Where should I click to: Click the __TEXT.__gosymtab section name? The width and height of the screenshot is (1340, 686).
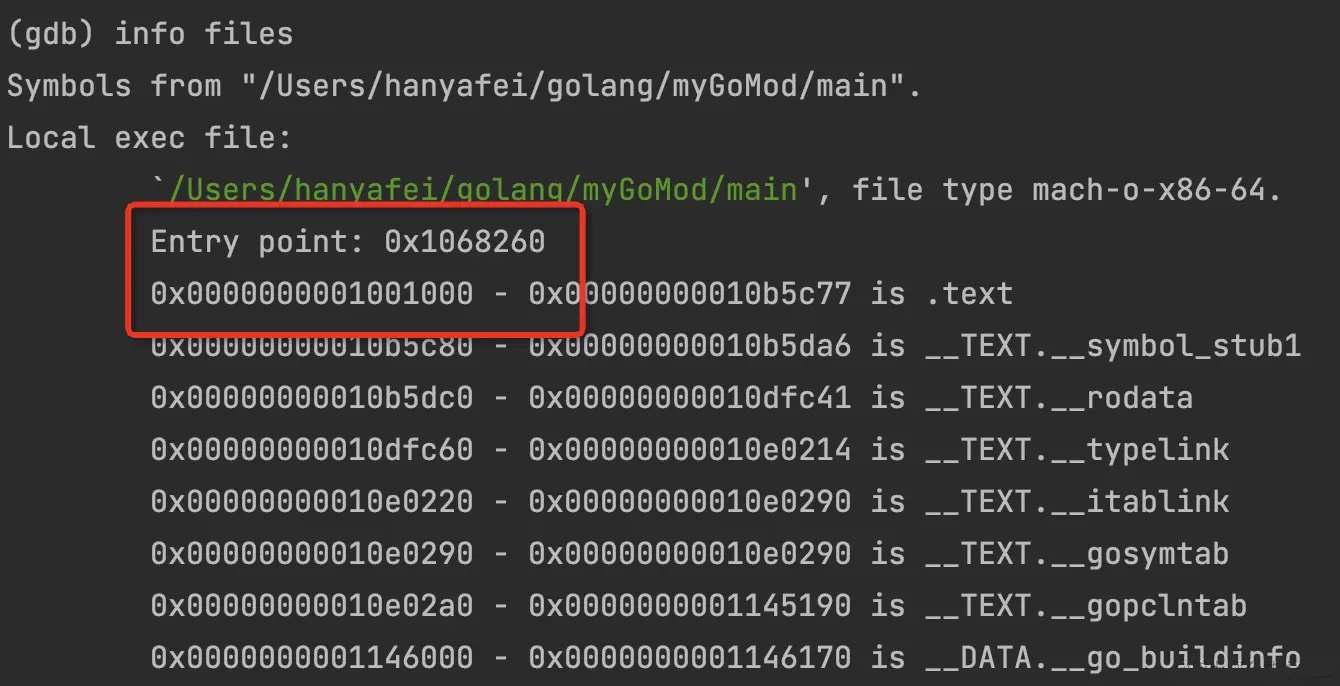tap(1076, 554)
